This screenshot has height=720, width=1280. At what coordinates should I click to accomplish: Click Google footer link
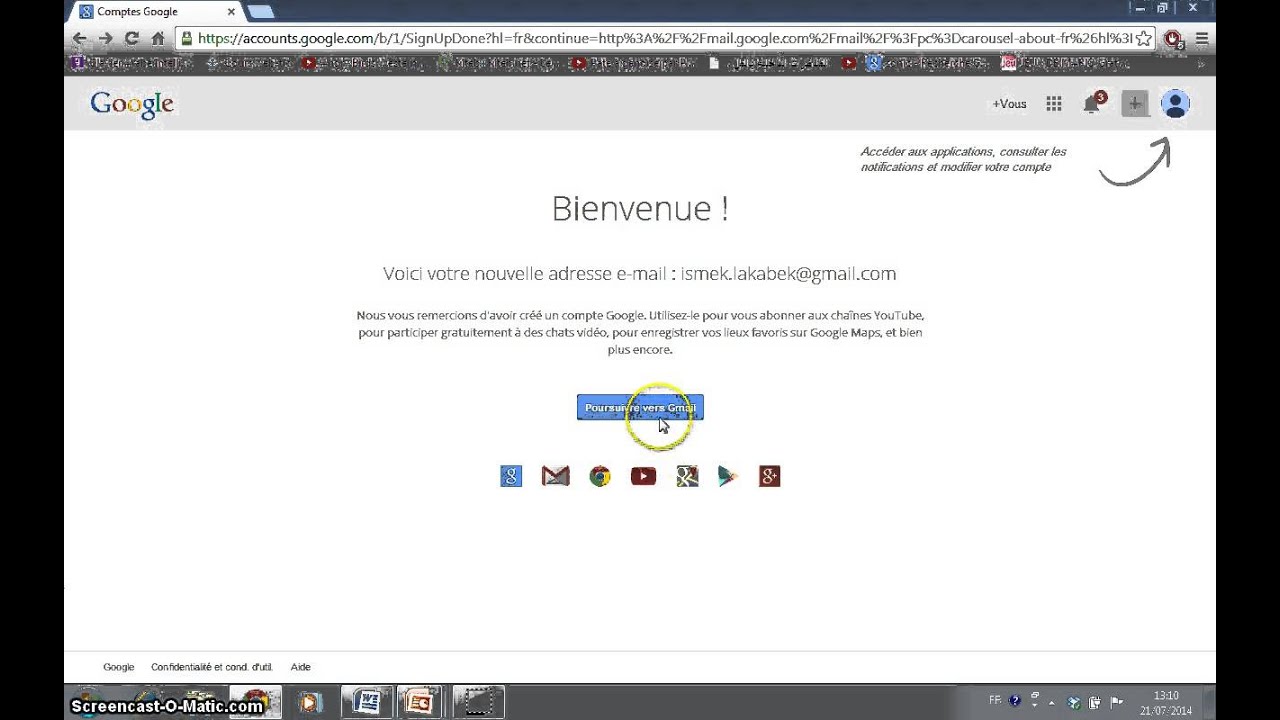[x=118, y=667]
